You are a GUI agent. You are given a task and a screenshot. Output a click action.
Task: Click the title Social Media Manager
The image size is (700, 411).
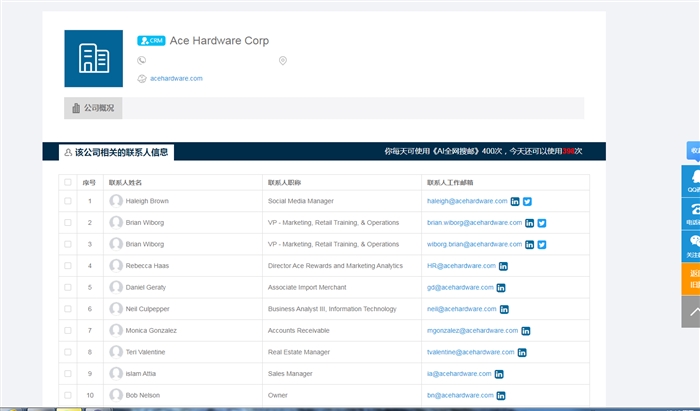click(x=300, y=201)
